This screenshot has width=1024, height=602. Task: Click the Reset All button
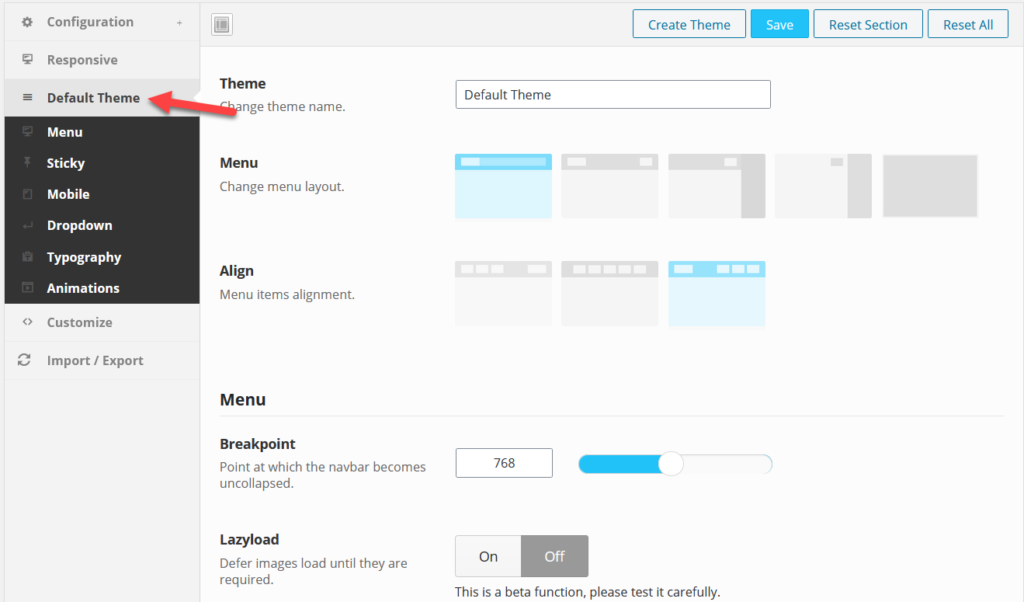pos(968,24)
